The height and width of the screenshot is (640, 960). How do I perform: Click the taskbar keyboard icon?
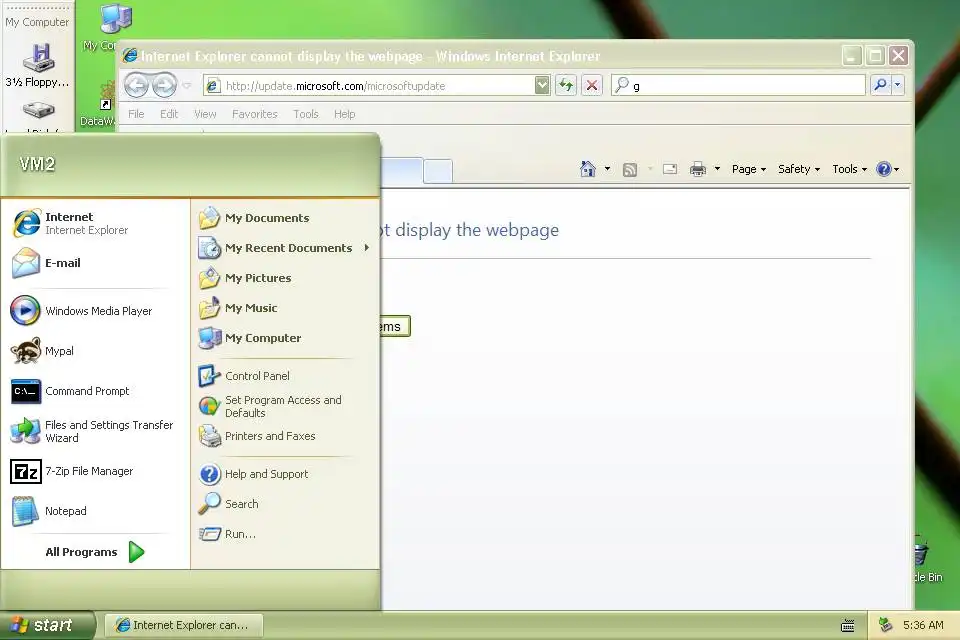(x=847, y=625)
